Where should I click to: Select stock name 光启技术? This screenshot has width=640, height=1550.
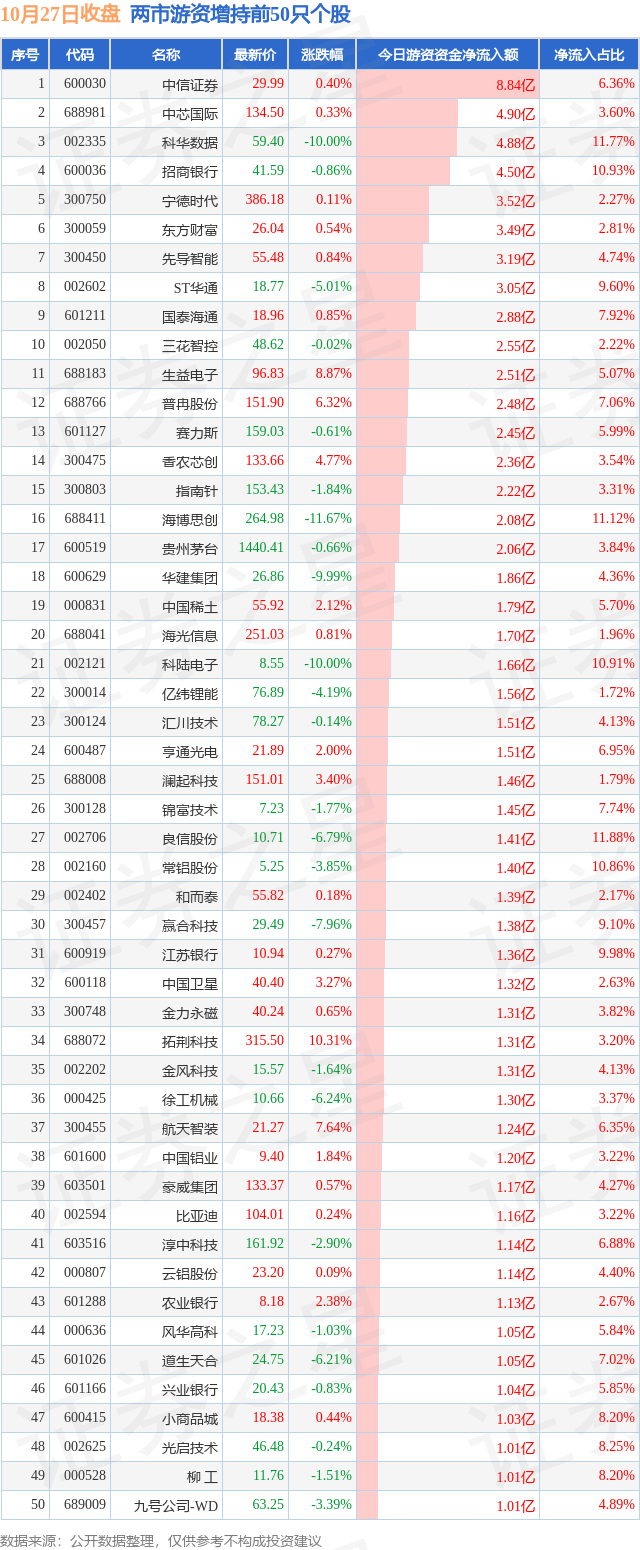pos(190,1447)
